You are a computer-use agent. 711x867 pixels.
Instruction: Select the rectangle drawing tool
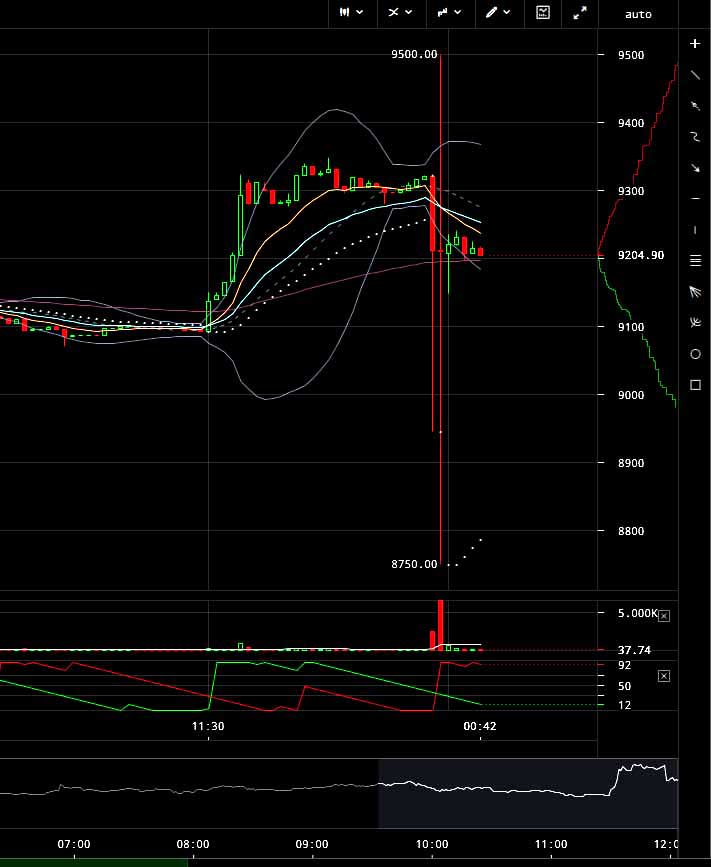click(x=695, y=385)
